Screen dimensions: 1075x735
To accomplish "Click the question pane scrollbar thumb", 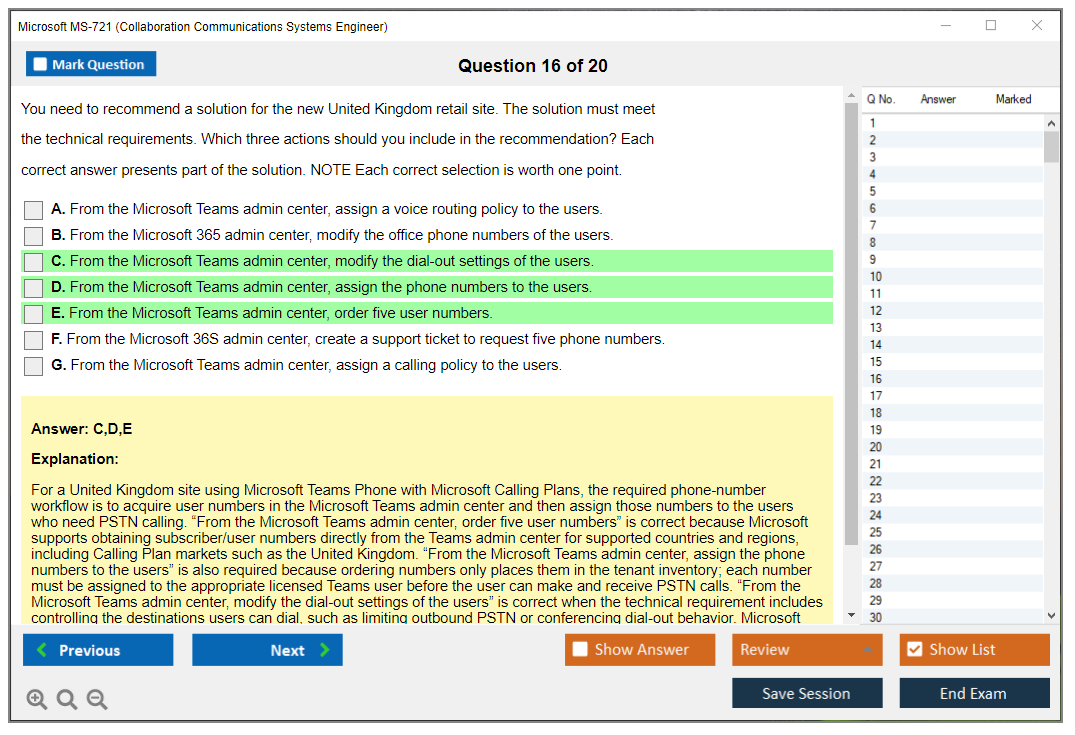I will click(851, 324).
